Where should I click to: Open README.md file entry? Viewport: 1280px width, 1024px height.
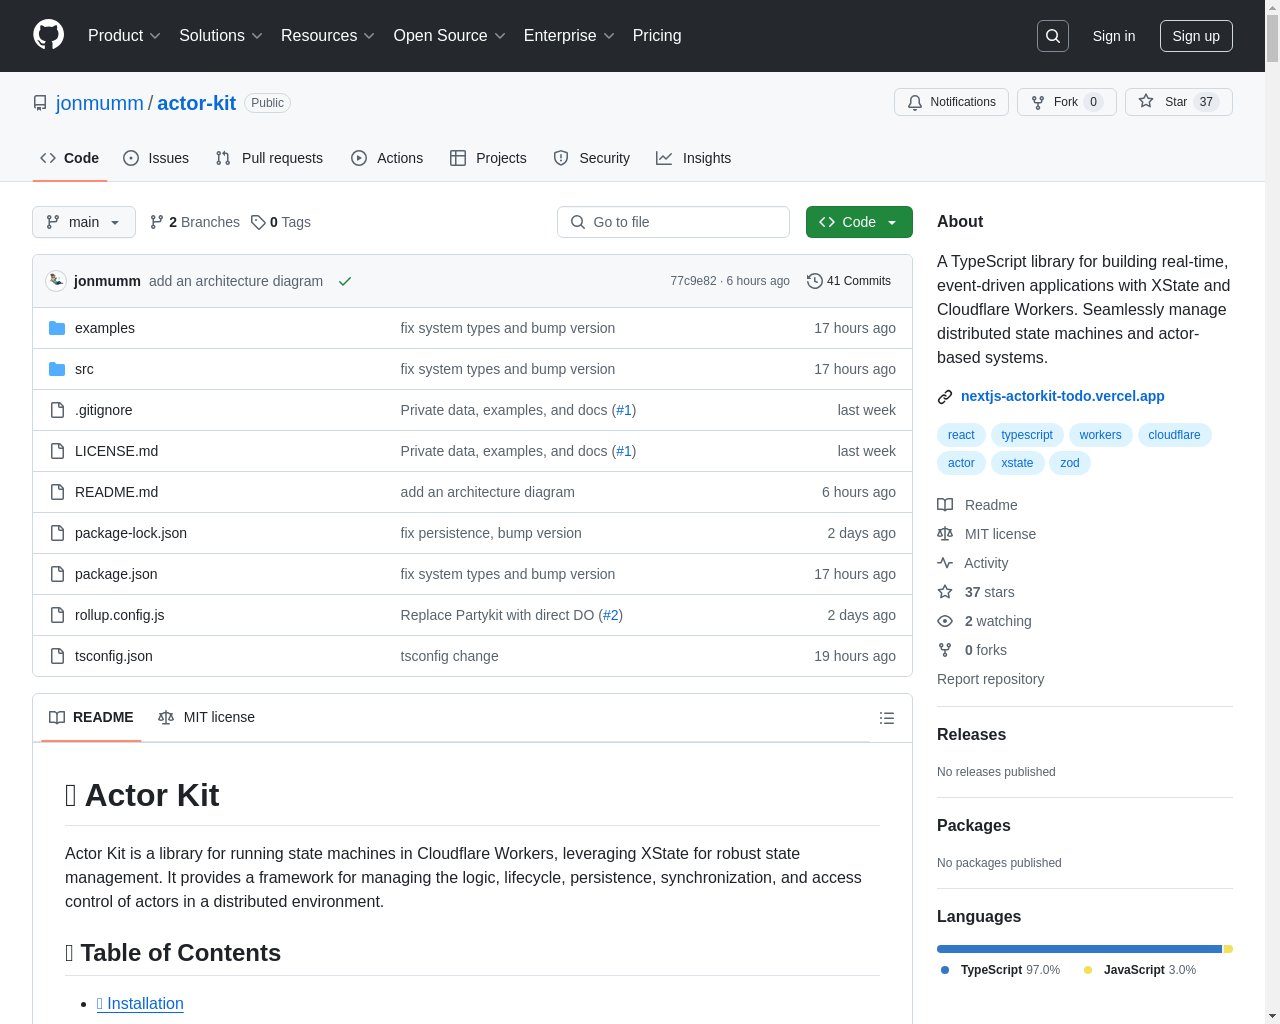(x=116, y=492)
